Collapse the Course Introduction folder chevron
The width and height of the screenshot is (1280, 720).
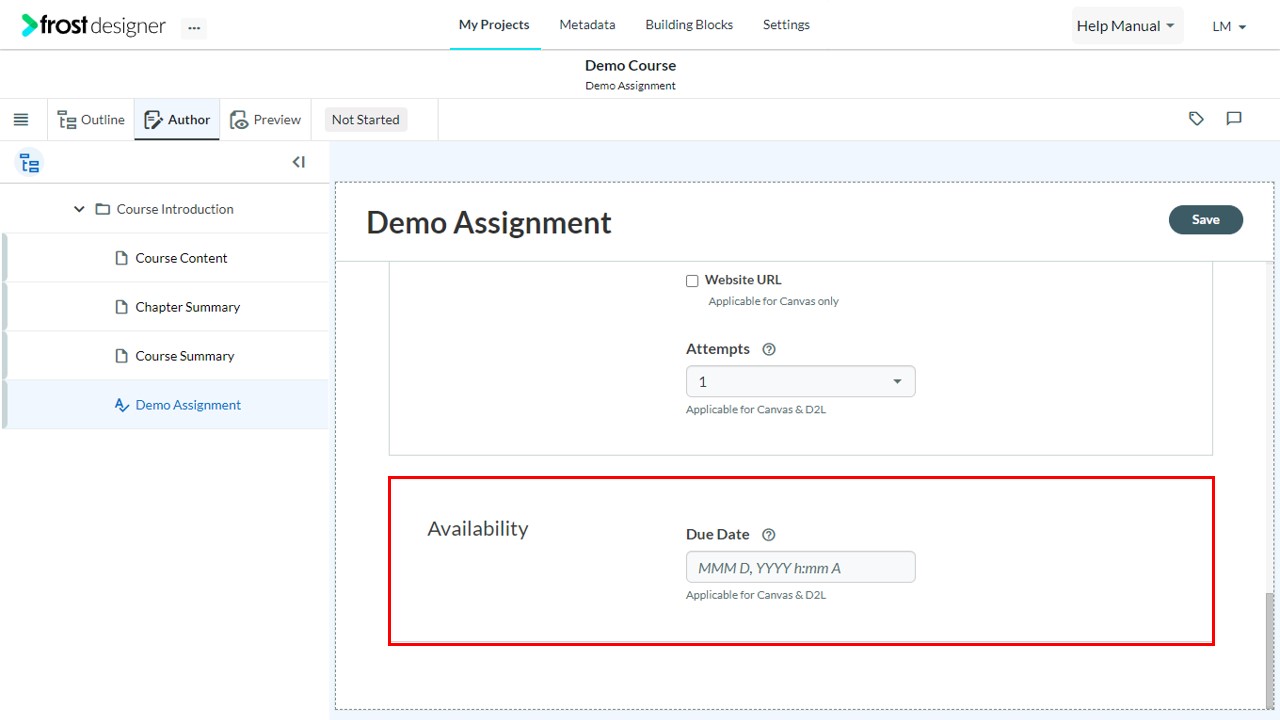pos(79,209)
